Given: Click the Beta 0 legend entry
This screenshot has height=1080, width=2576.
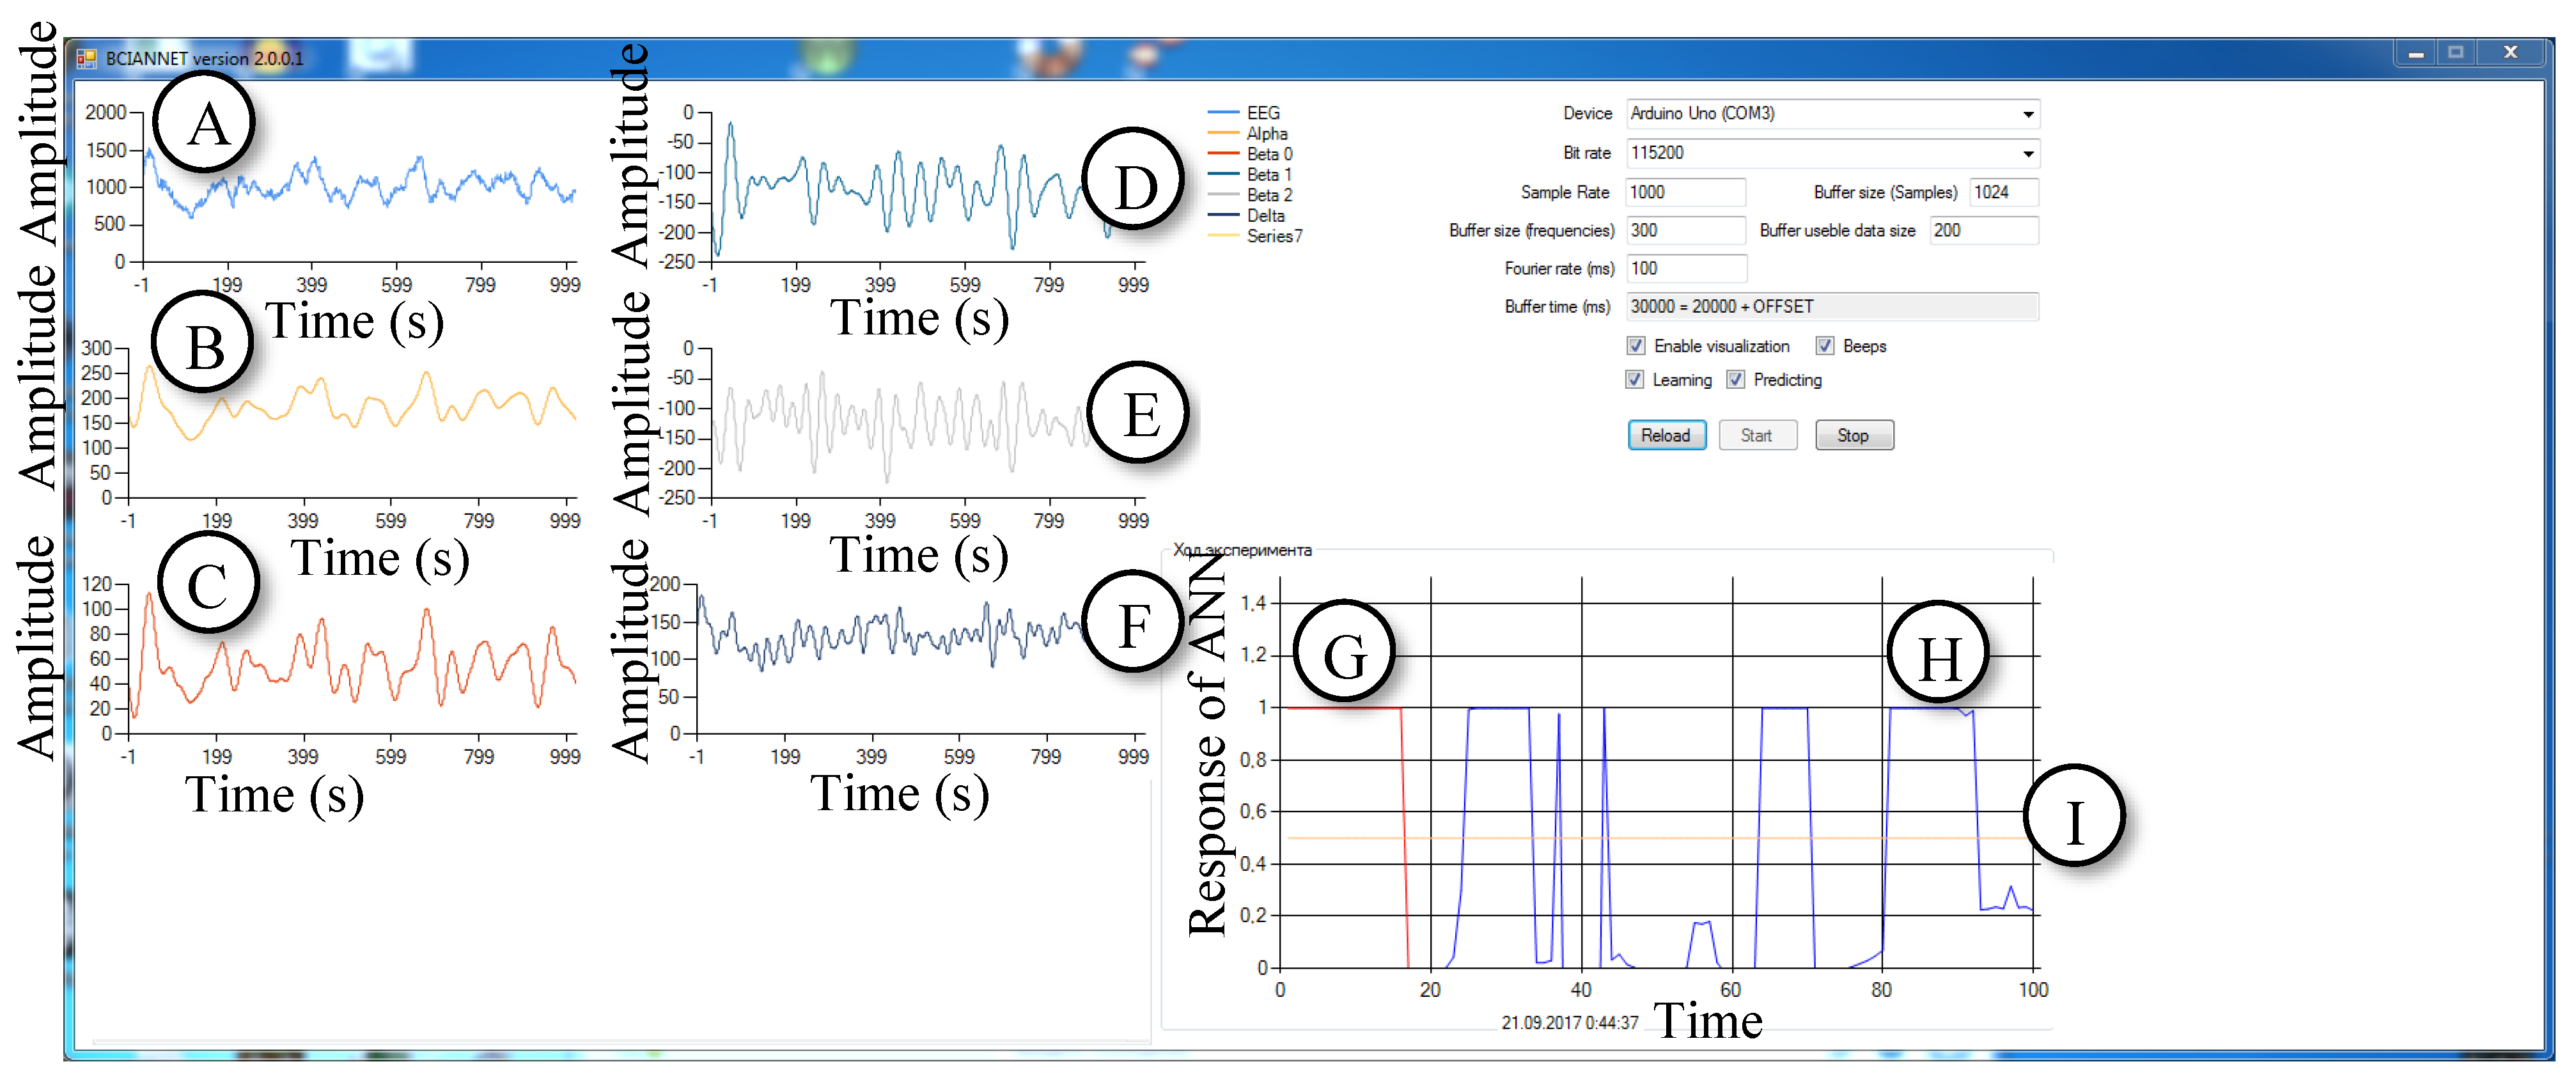Looking at the screenshot, I should coord(1268,154).
